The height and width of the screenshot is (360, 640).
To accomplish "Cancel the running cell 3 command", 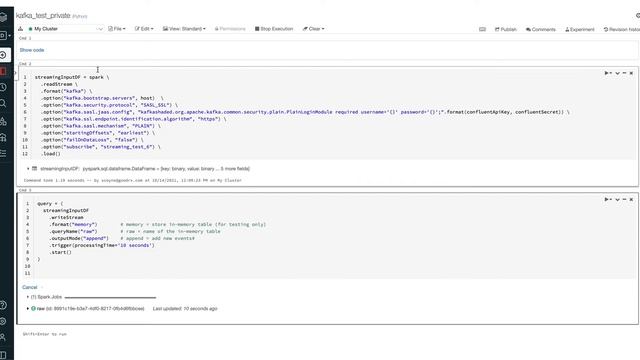I will click(x=29, y=287).
